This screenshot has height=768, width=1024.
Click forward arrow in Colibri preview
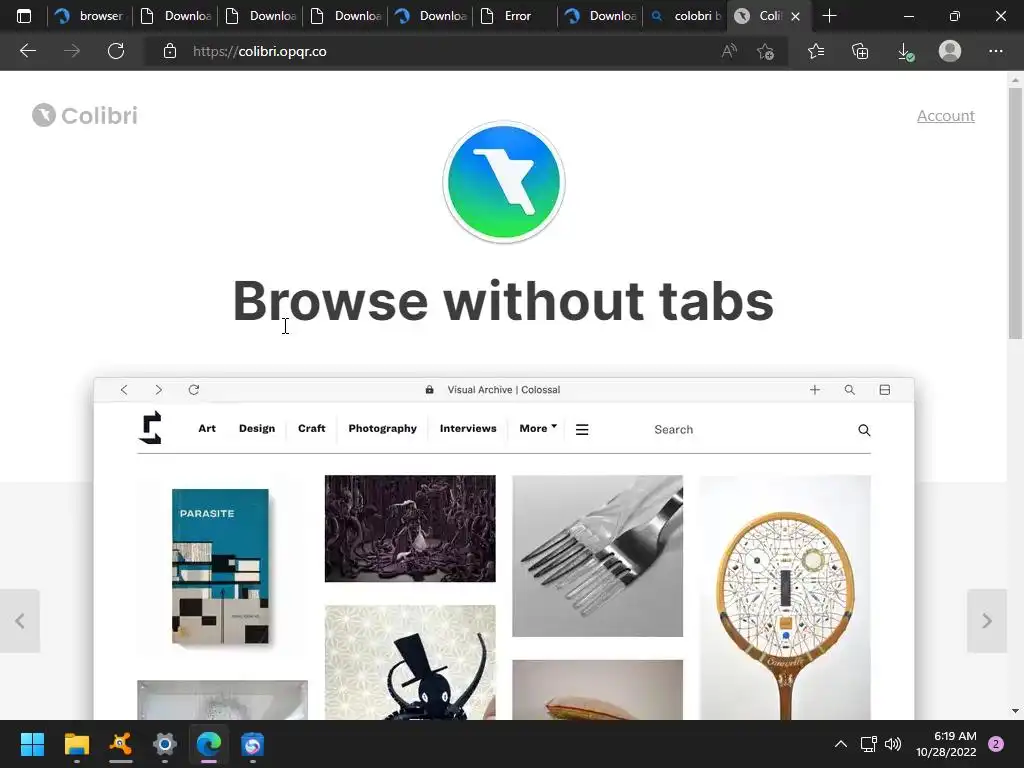[158, 390]
